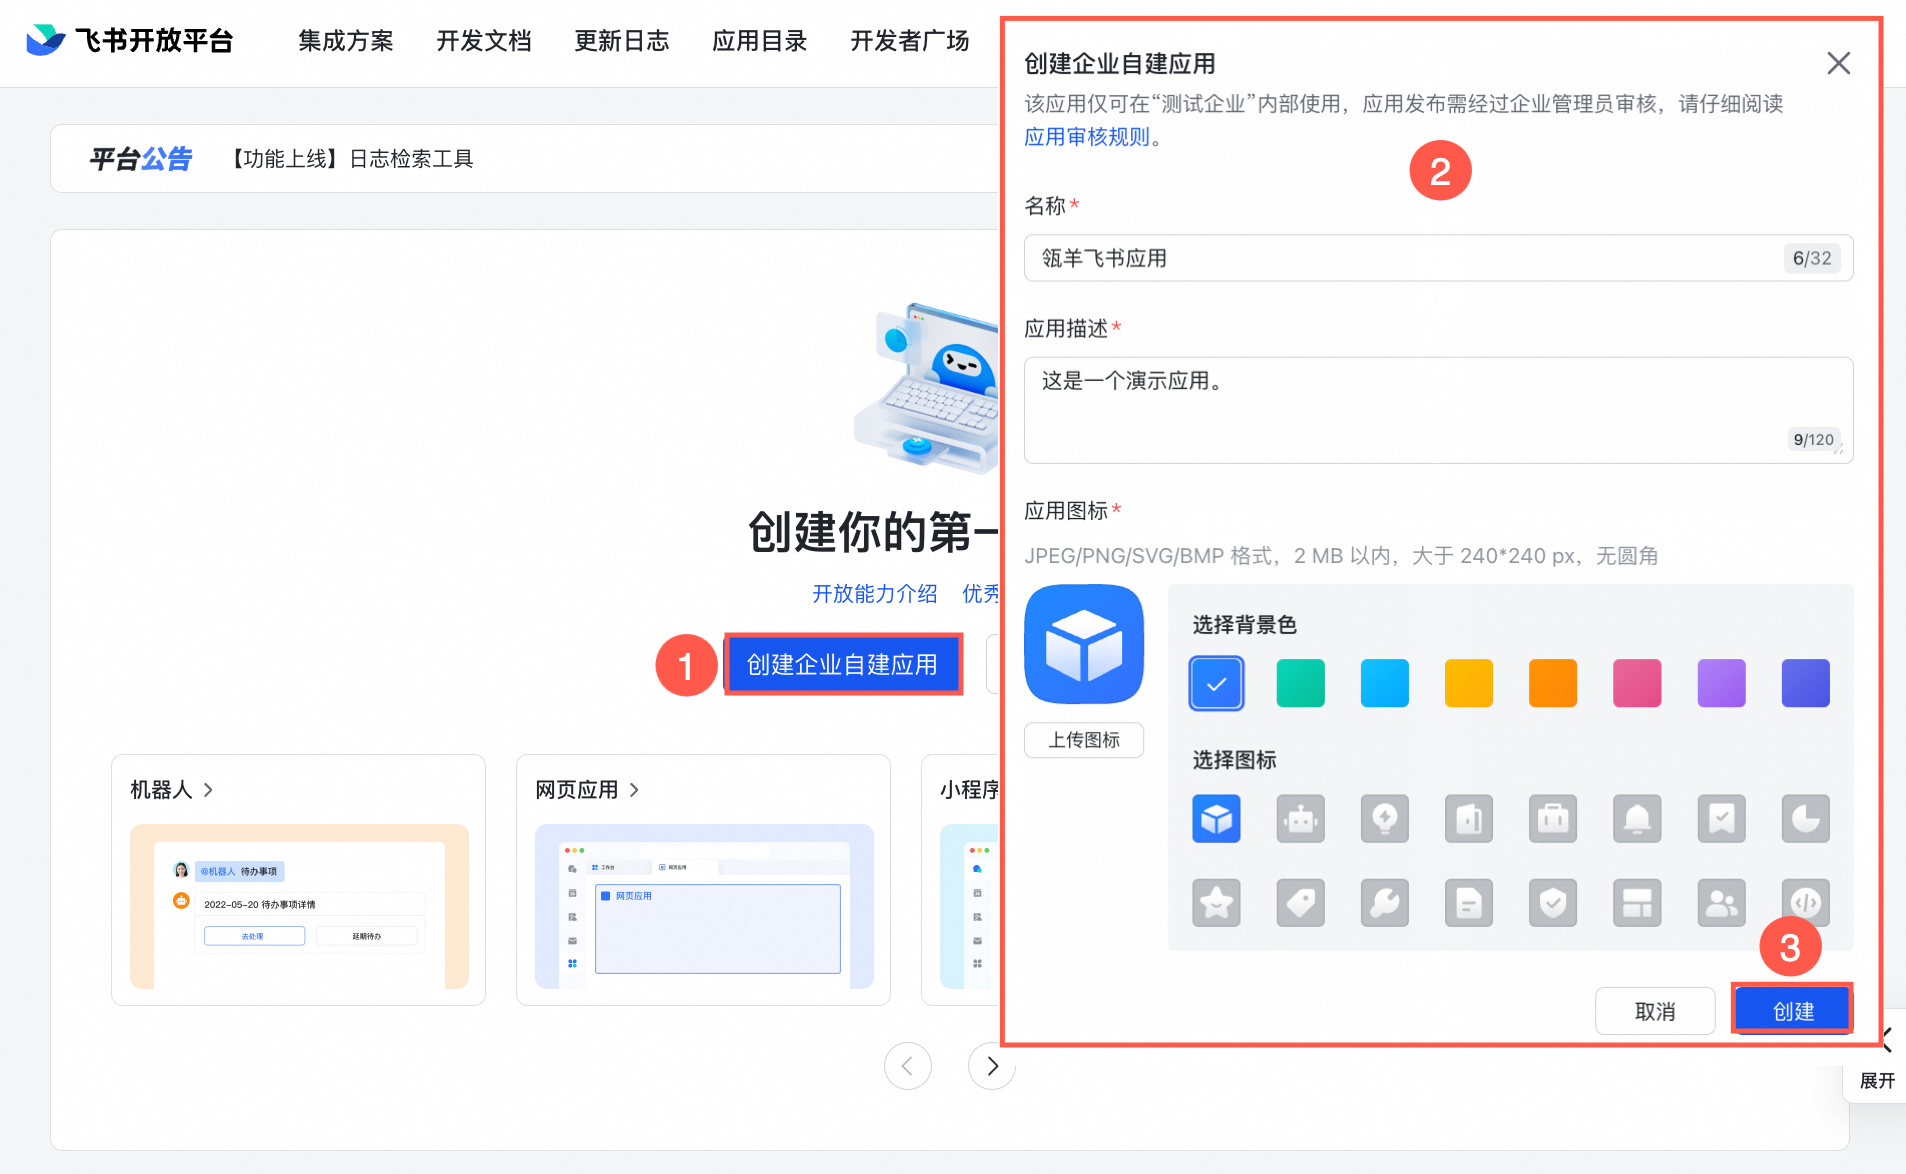1906x1174 pixels.
Task: Click the blue 创建企业自建应用 button
Action: pos(842,664)
